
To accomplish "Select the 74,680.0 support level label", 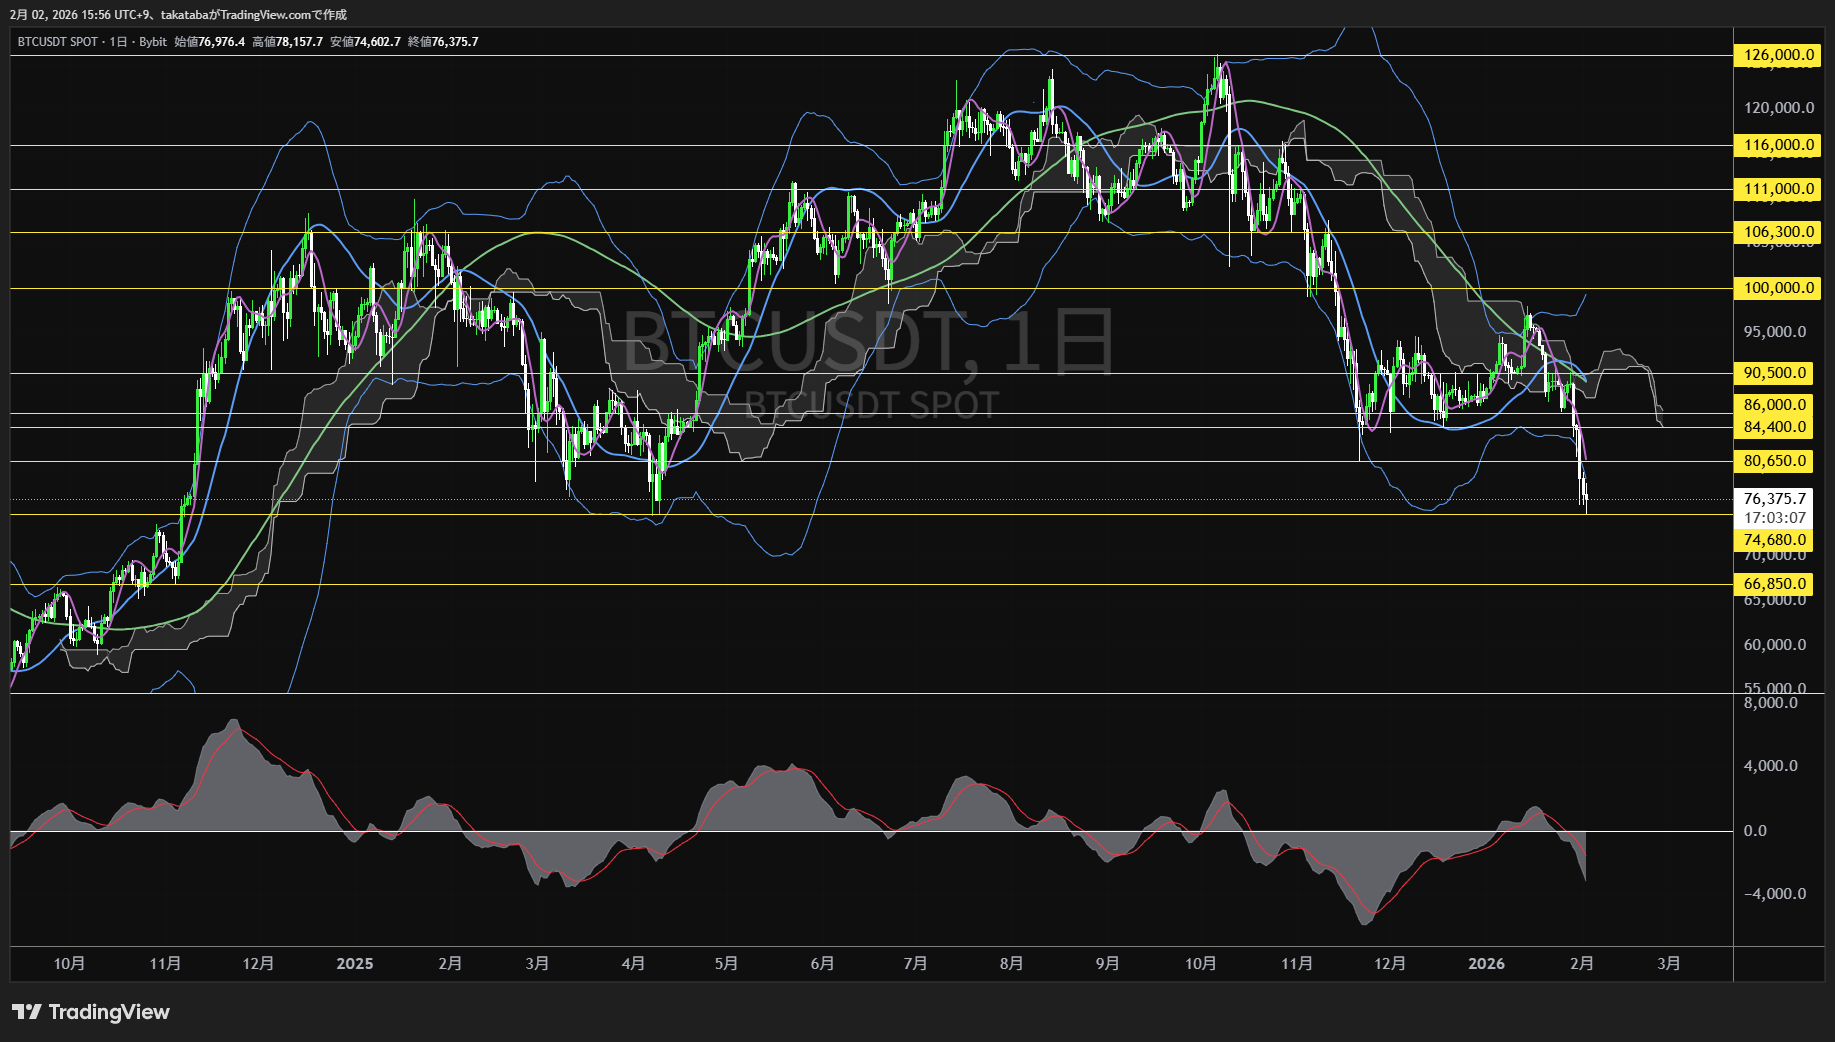I will point(1774,540).
